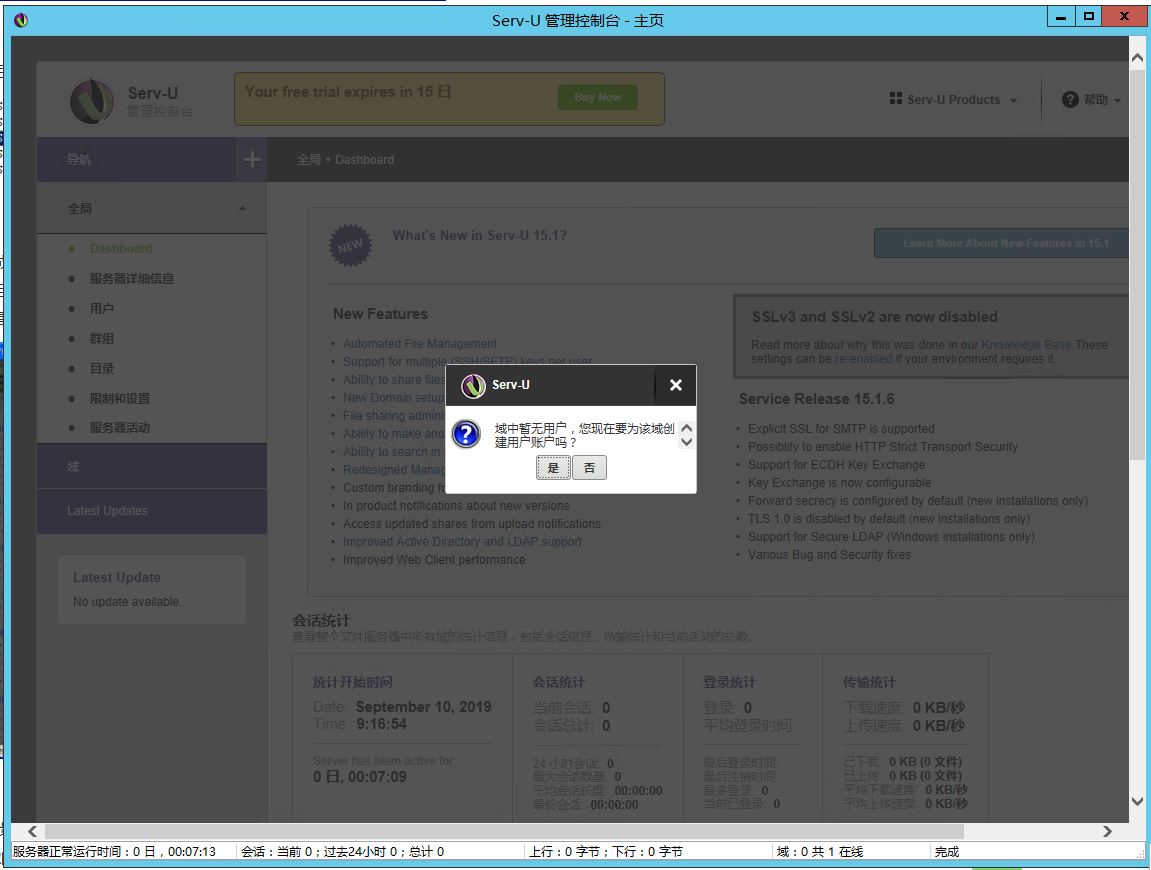Click the 完成 status bar entry

coord(947,852)
